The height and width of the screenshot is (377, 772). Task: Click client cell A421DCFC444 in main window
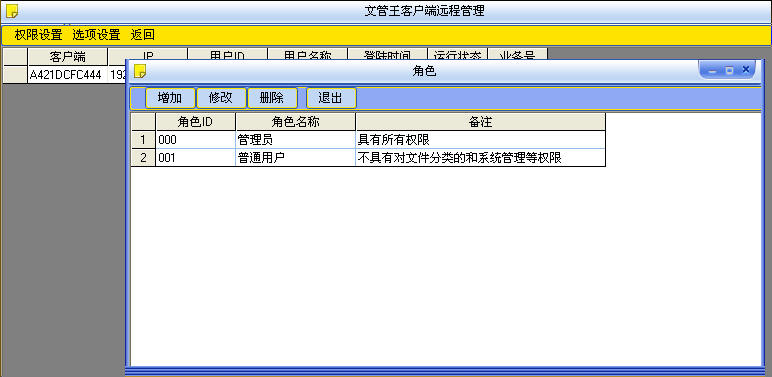[67, 75]
